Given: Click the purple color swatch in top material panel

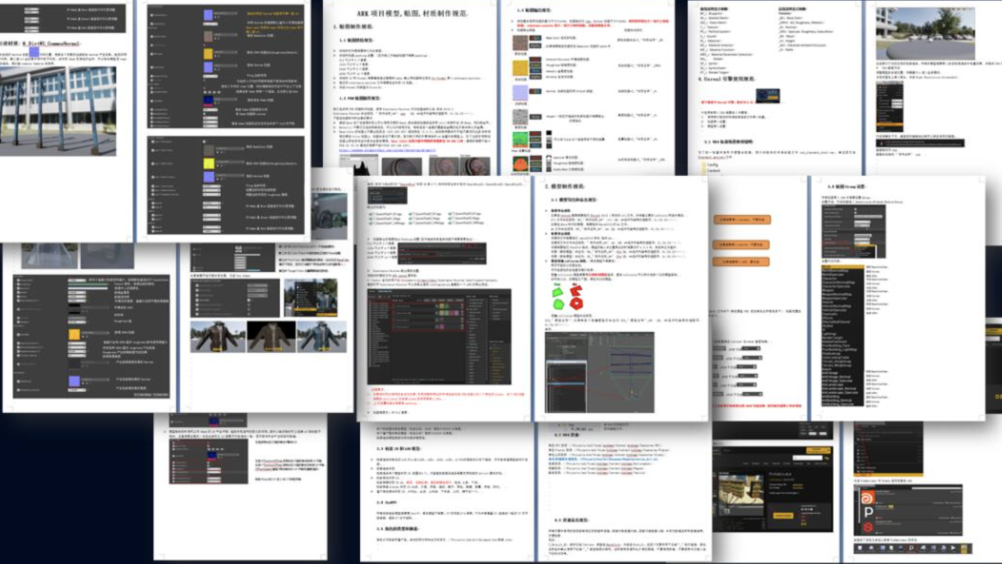Looking at the screenshot, I should [208, 15].
